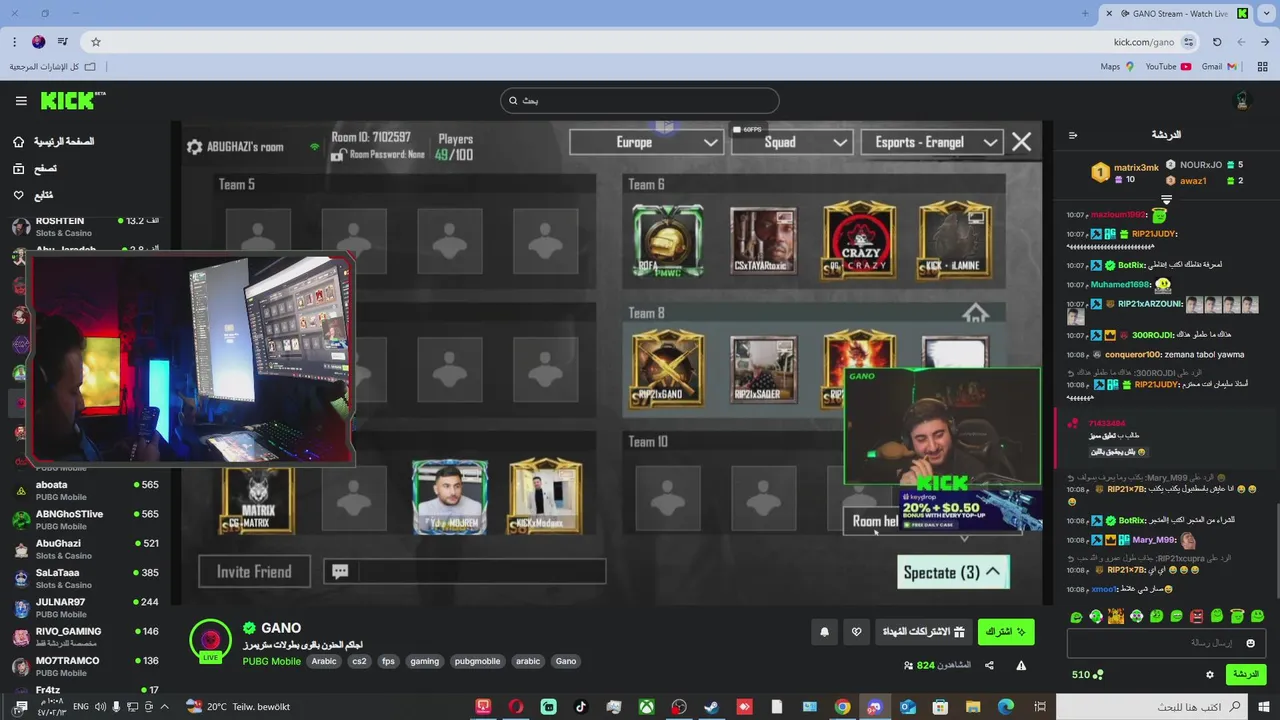Click the chat message input box

click(1167, 643)
